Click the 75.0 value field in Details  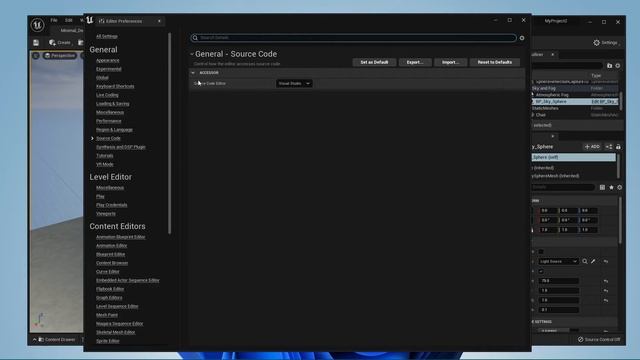click(x=558, y=281)
